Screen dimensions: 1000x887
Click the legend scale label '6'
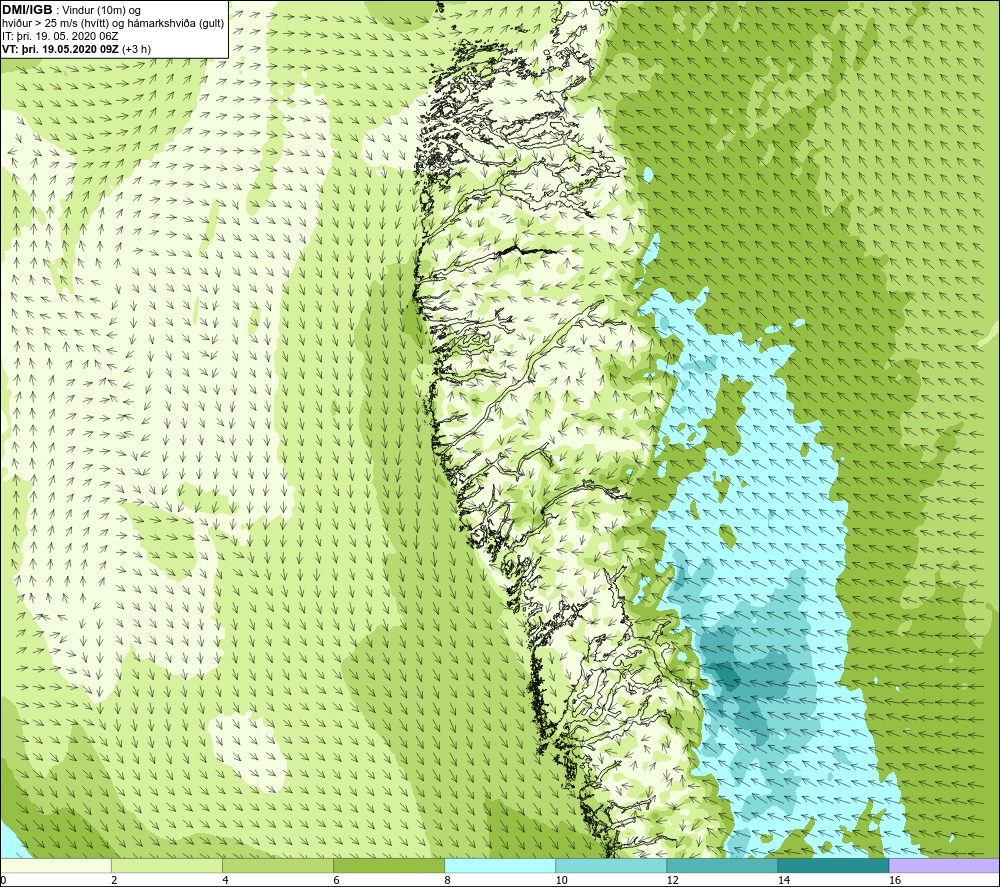point(336,881)
